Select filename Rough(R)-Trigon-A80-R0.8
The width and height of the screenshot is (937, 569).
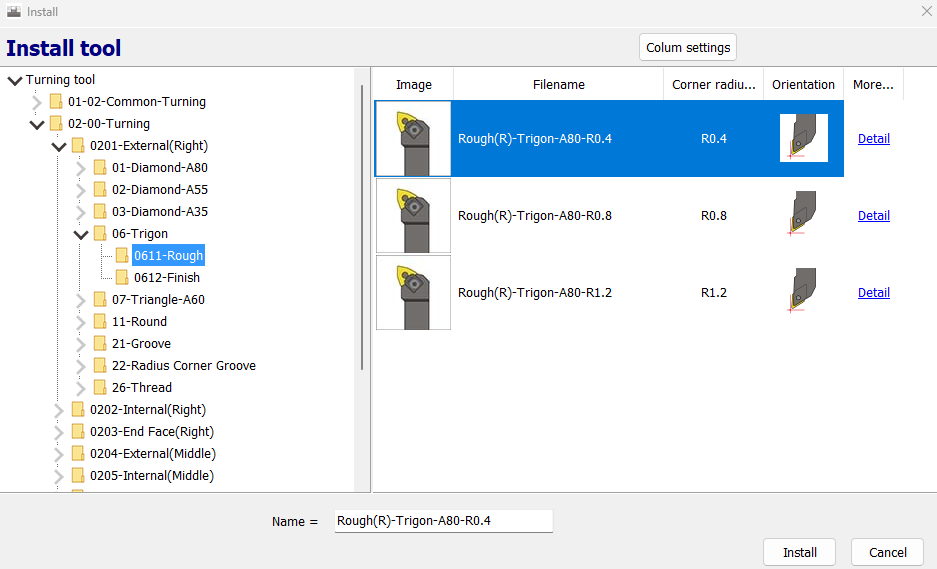click(535, 216)
